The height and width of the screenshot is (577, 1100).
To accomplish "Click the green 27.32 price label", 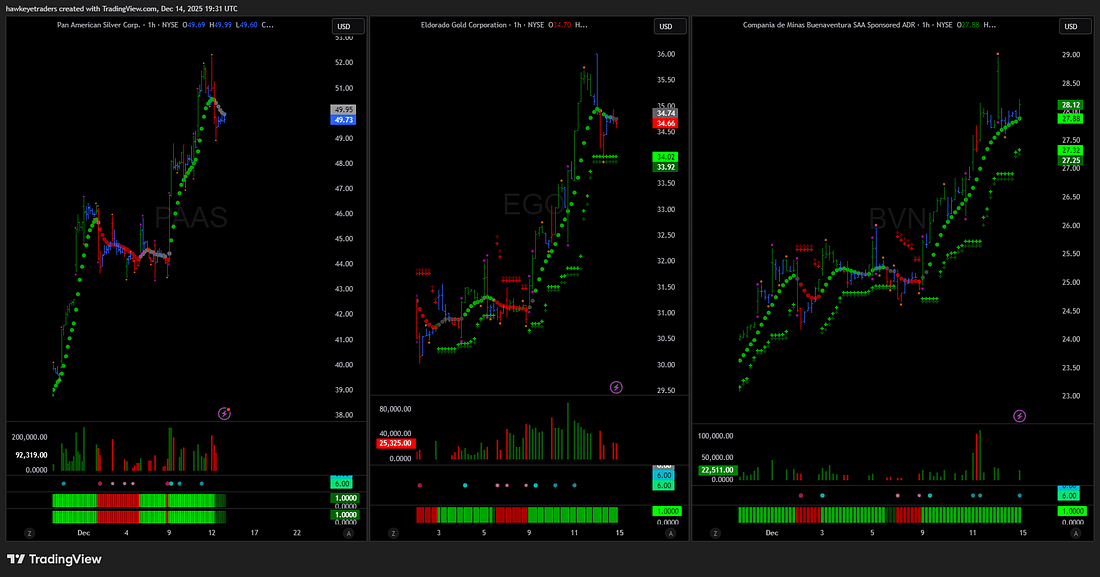I will [1071, 150].
